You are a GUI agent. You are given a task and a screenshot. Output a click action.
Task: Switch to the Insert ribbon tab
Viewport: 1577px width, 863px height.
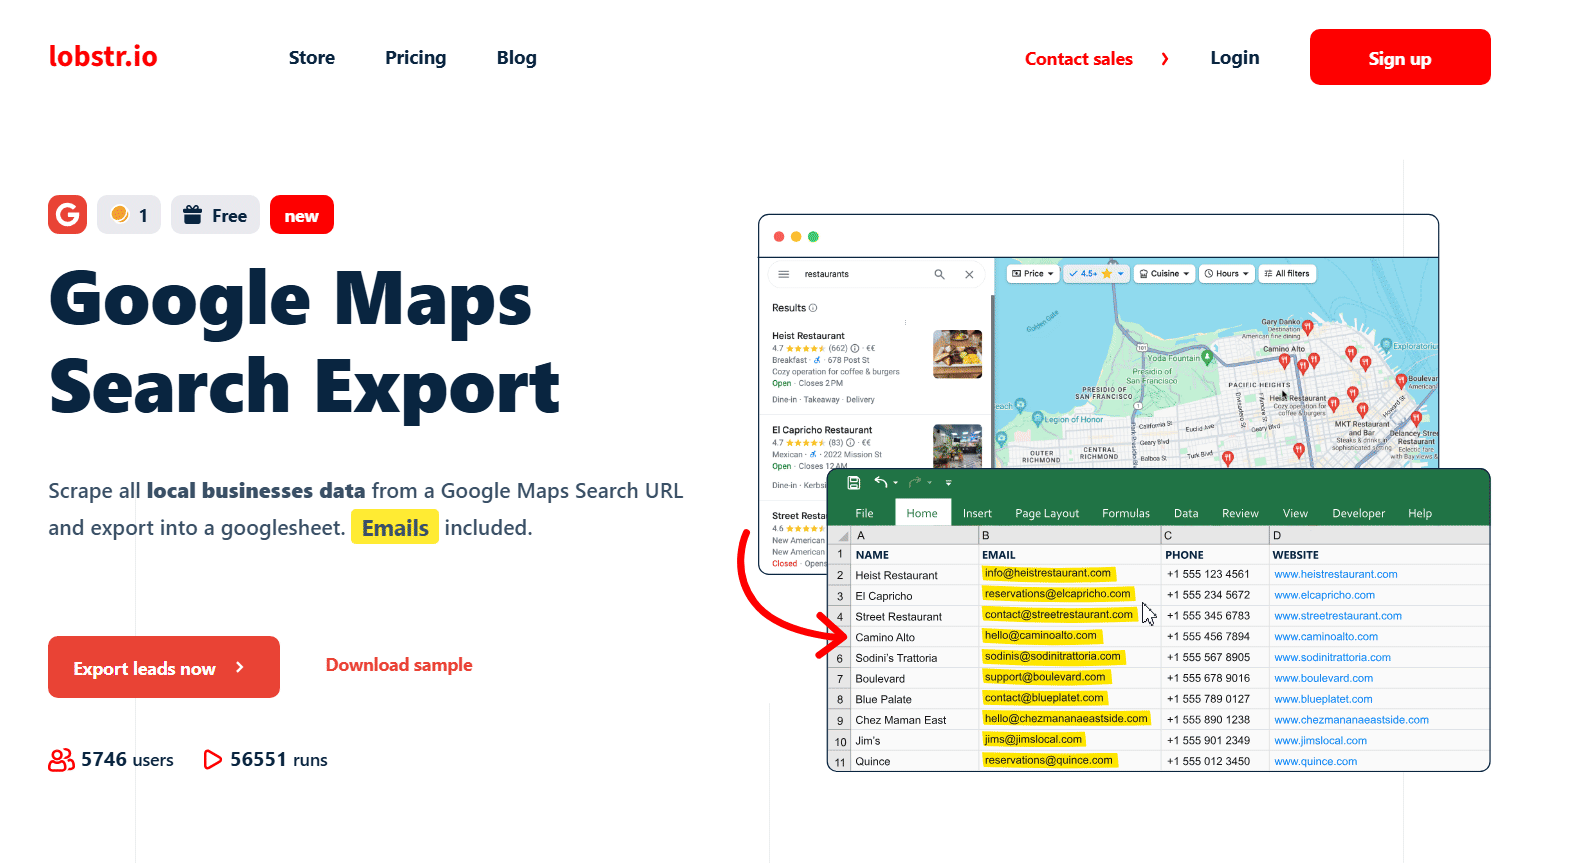tap(977, 513)
